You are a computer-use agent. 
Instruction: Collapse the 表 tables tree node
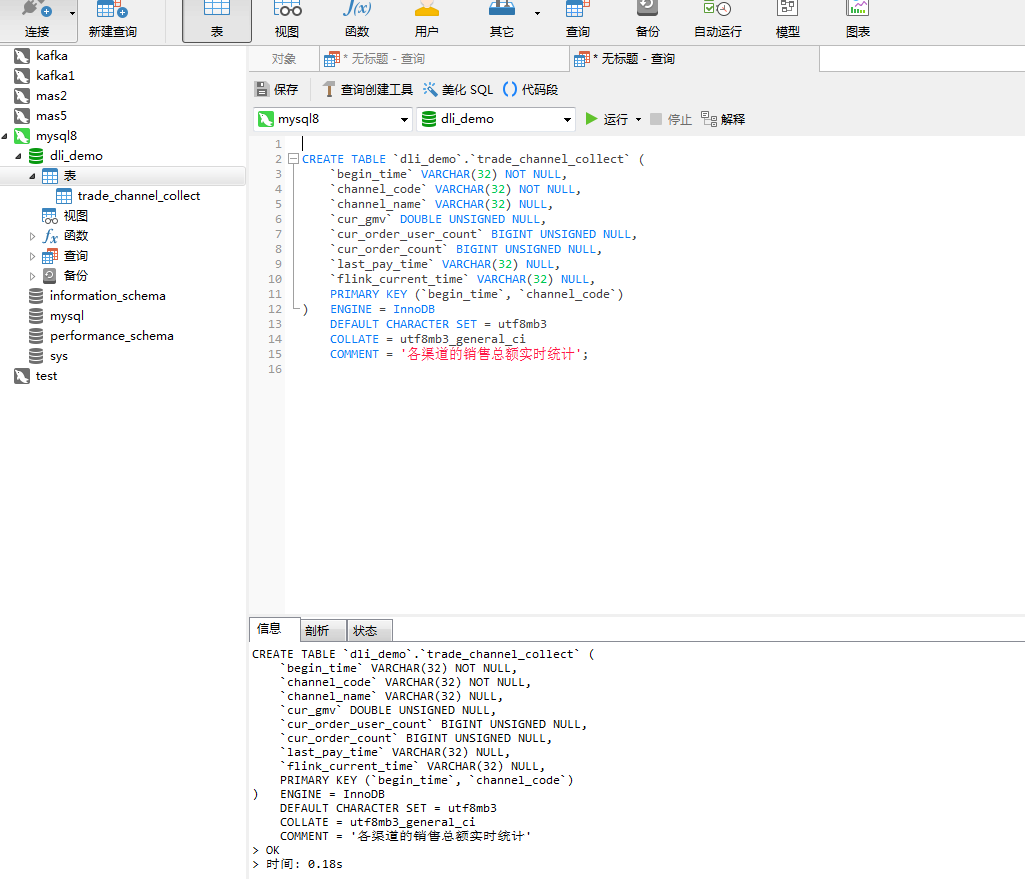pos(32,176)
